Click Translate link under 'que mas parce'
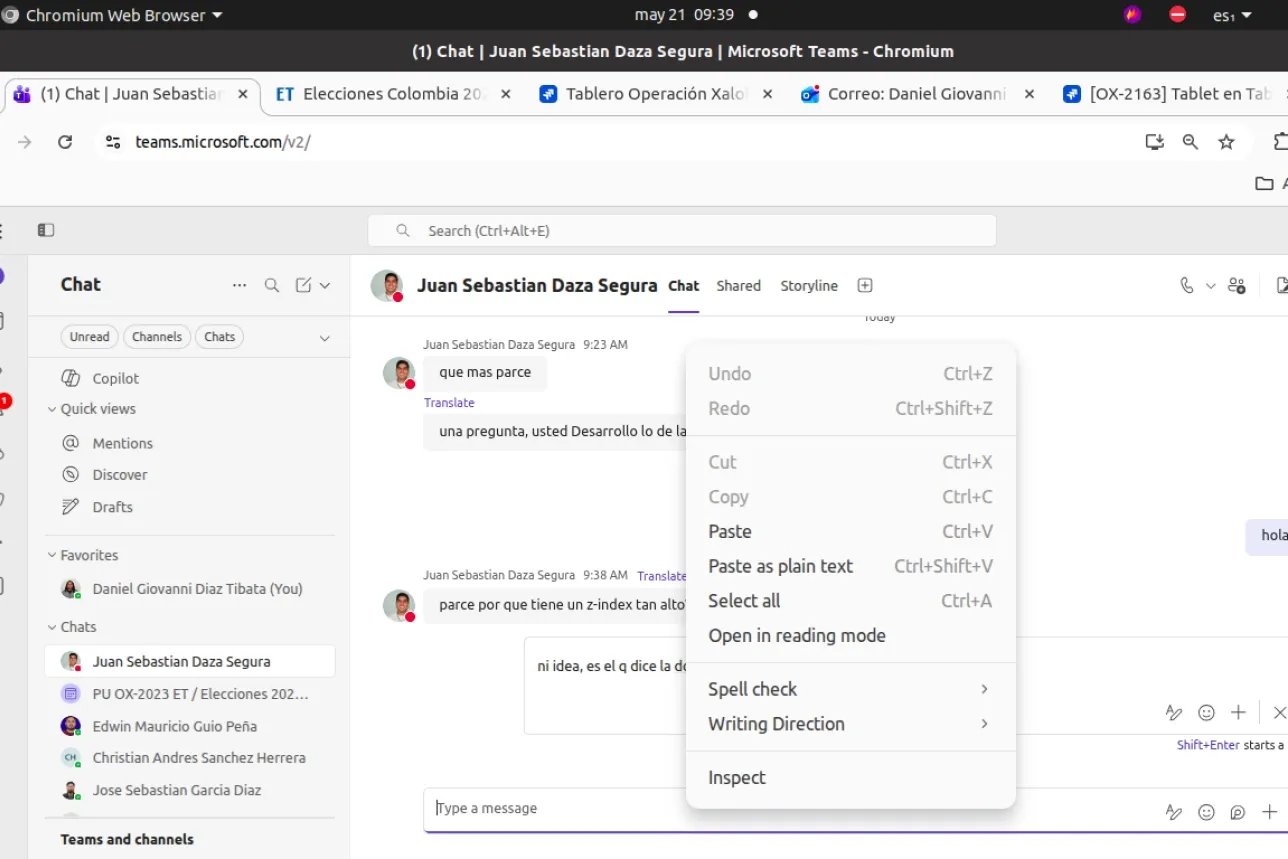The image size is (1288, 859). [449, 403]
